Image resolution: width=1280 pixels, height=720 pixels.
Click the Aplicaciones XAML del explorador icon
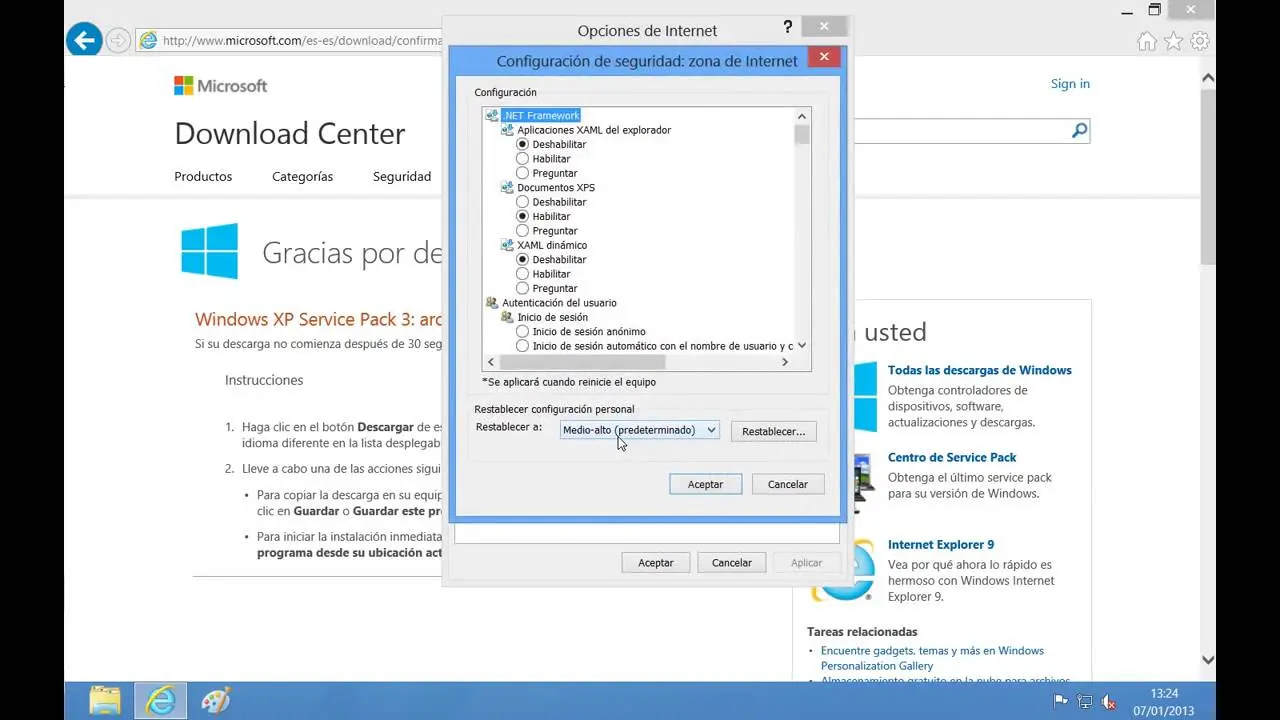pyautogui.click(x=508, y=130)
